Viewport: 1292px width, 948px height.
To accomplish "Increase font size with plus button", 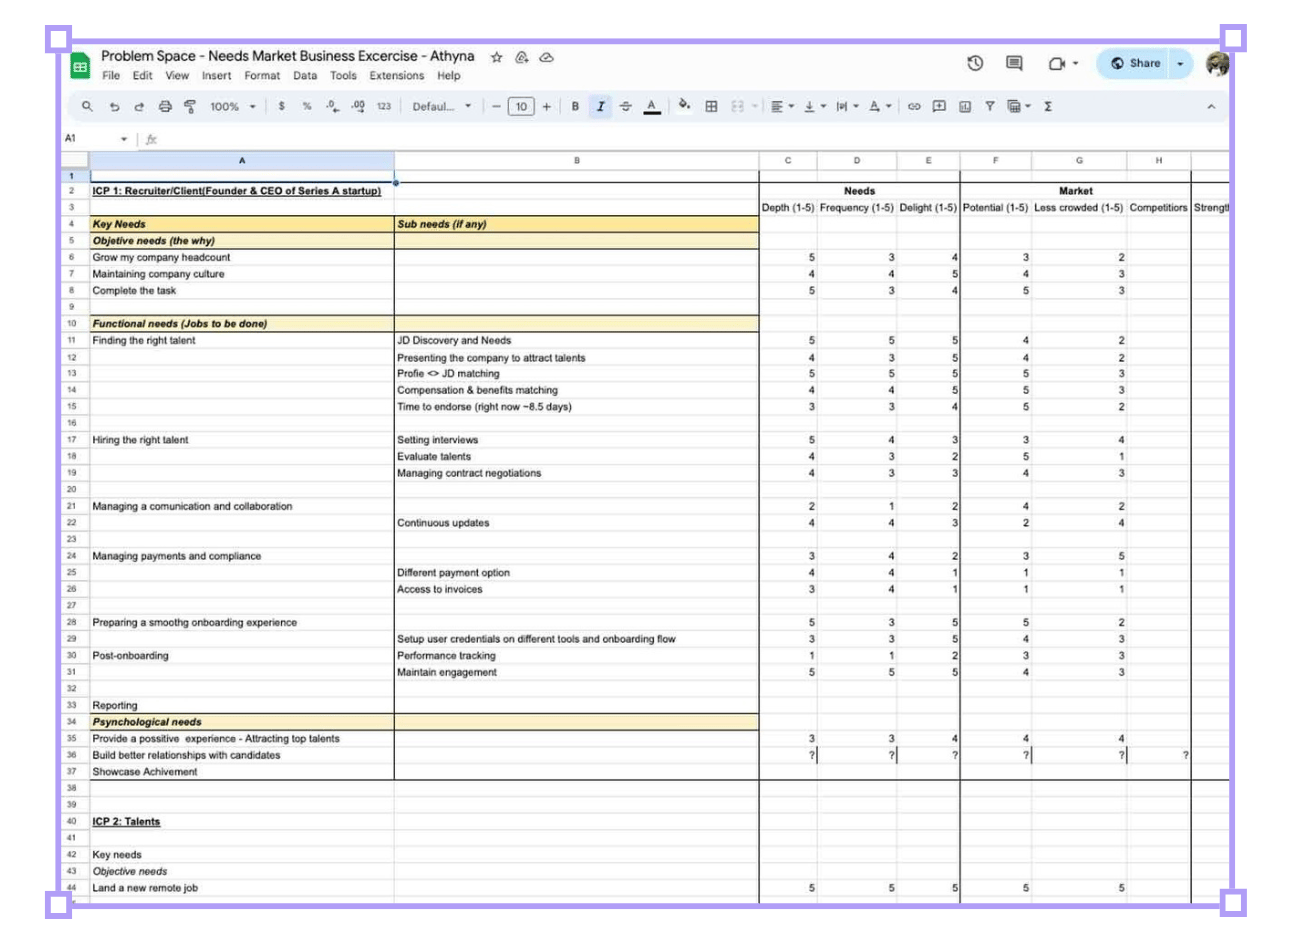I will 546,106.
